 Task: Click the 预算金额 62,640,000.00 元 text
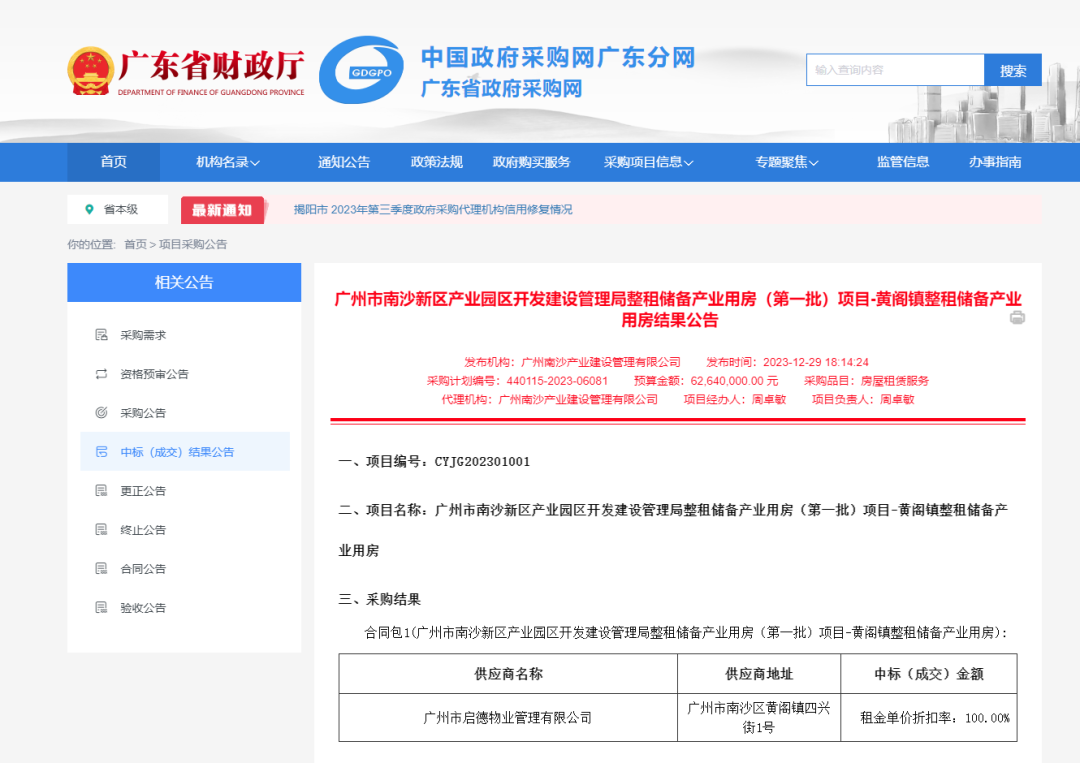(x=705, y=381)
